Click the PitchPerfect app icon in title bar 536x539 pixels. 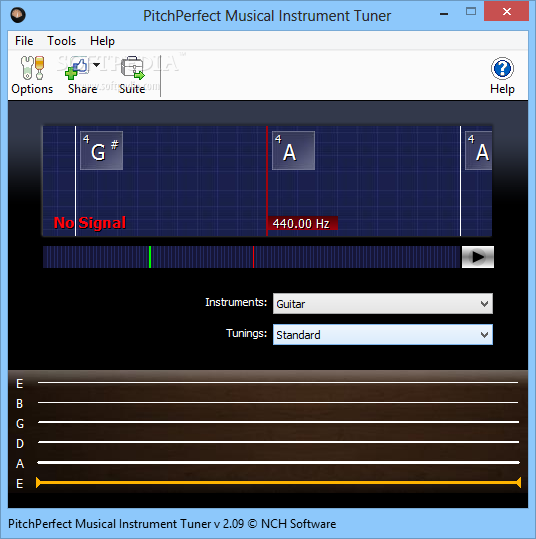click(18, 15)
